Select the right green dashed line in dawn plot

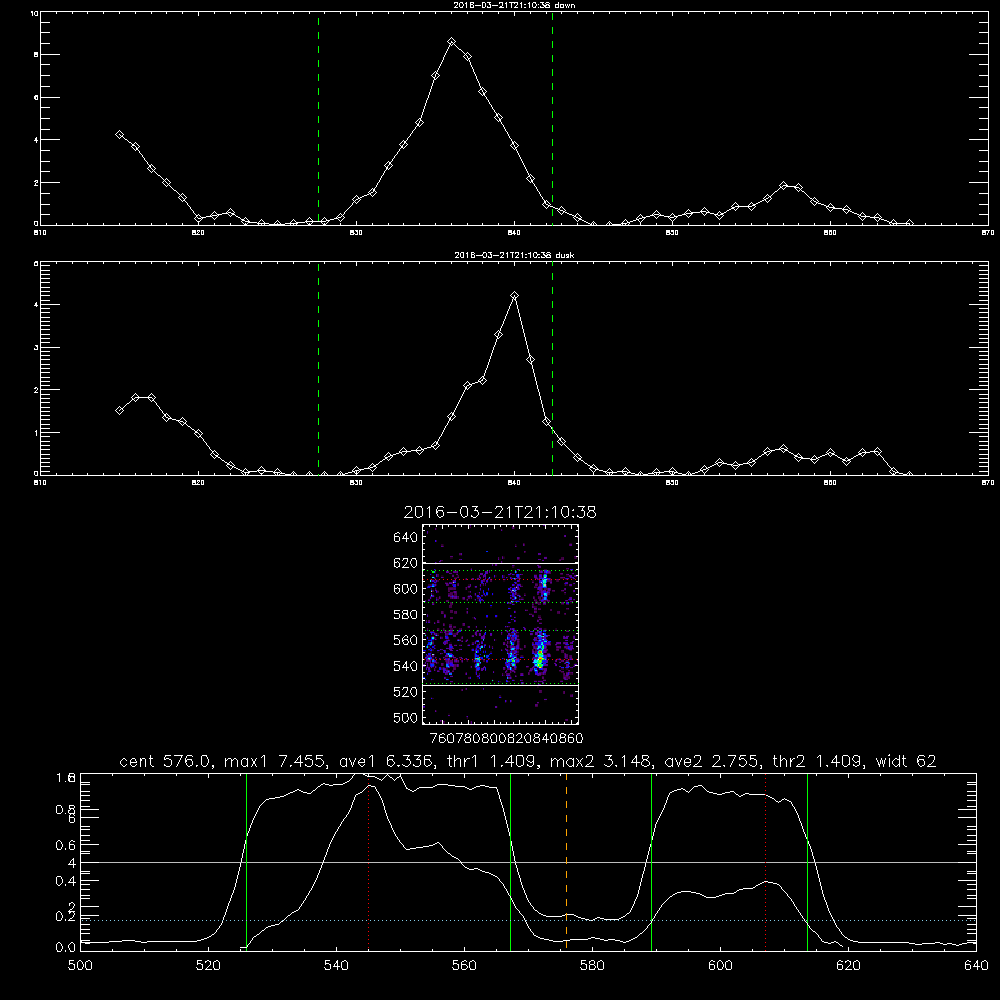click(552, 119)
